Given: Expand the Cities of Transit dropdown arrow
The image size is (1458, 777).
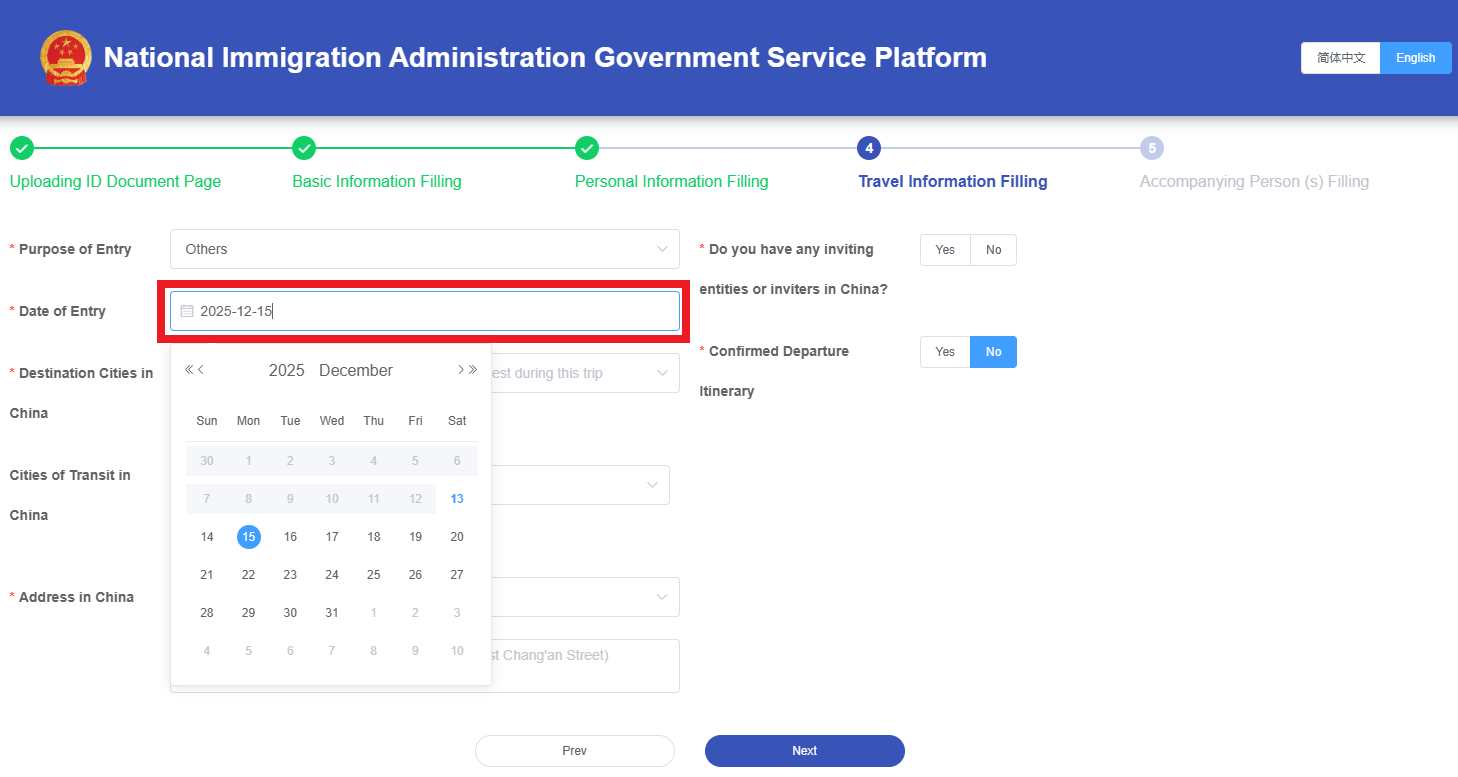Looking at the screenshot, I should click(x=652, y=485).
